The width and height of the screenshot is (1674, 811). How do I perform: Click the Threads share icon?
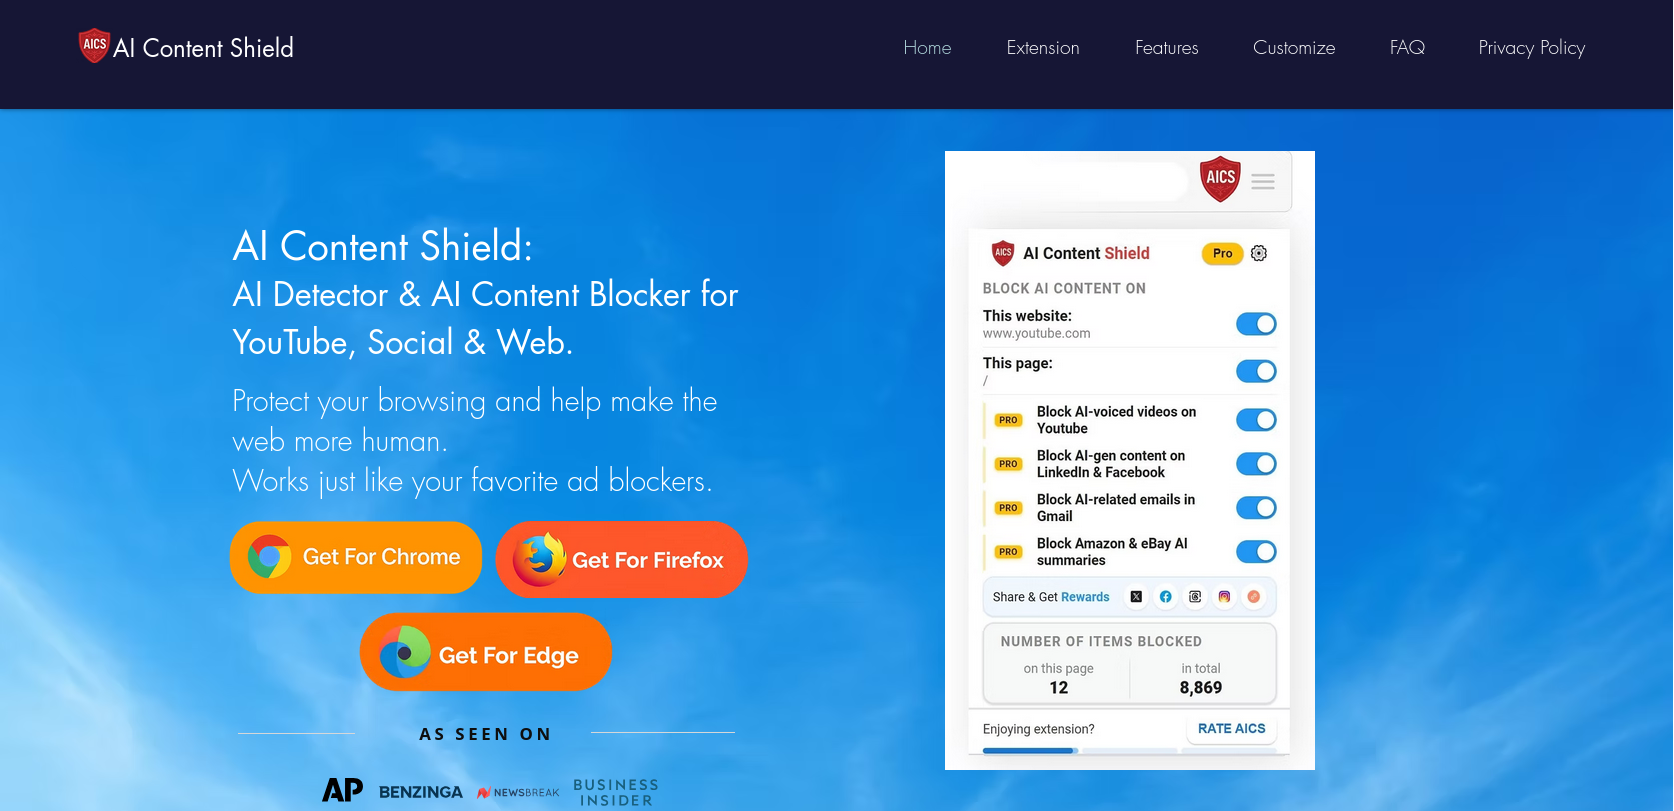pyautogui.click(x=1195, y=597)
